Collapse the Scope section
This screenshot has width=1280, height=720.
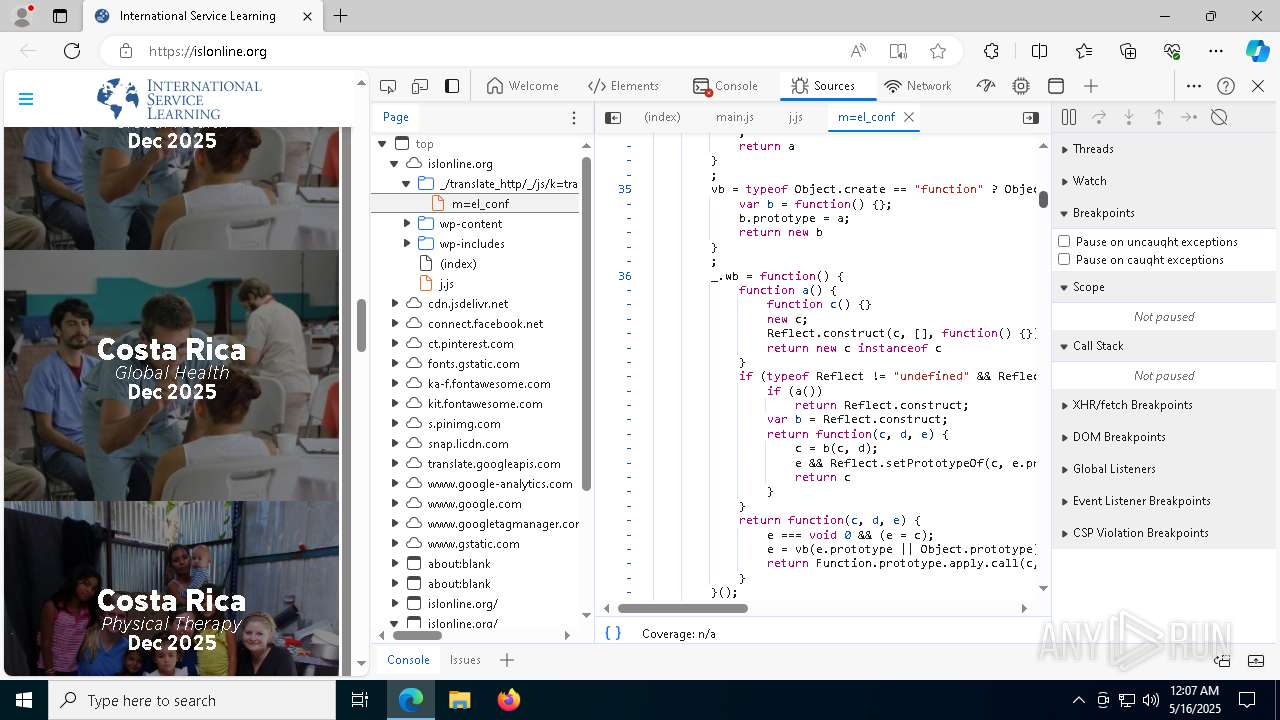[1166, 287]
